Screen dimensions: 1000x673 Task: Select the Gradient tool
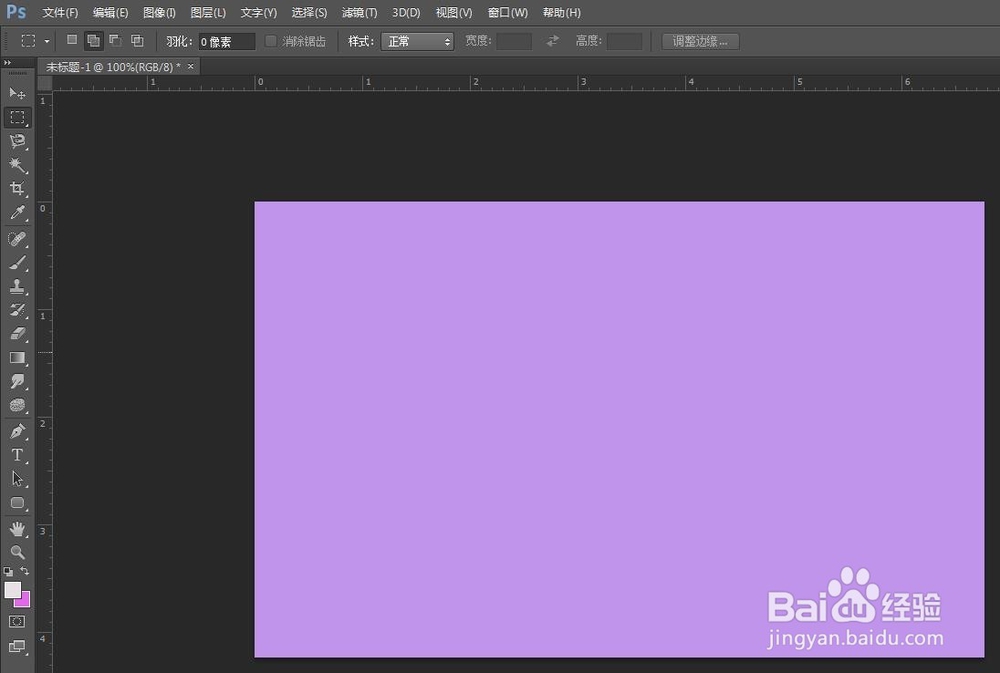[17, 358]
